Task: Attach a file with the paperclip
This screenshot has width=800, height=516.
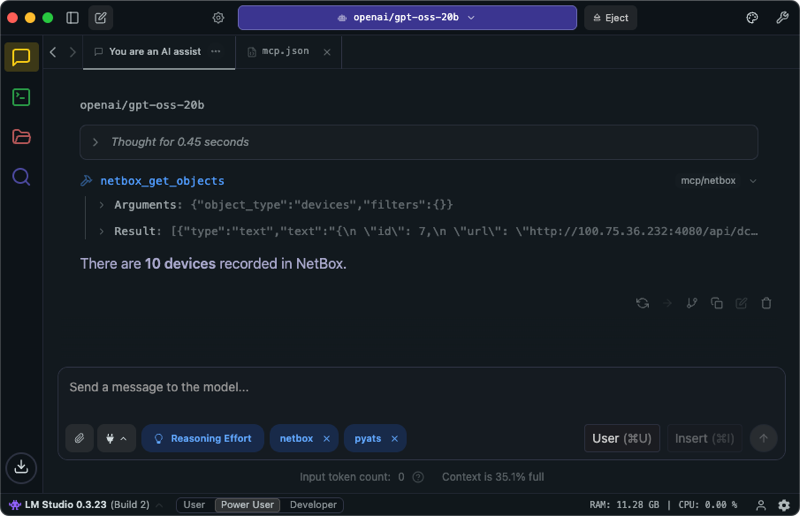Action: [80, 438]
